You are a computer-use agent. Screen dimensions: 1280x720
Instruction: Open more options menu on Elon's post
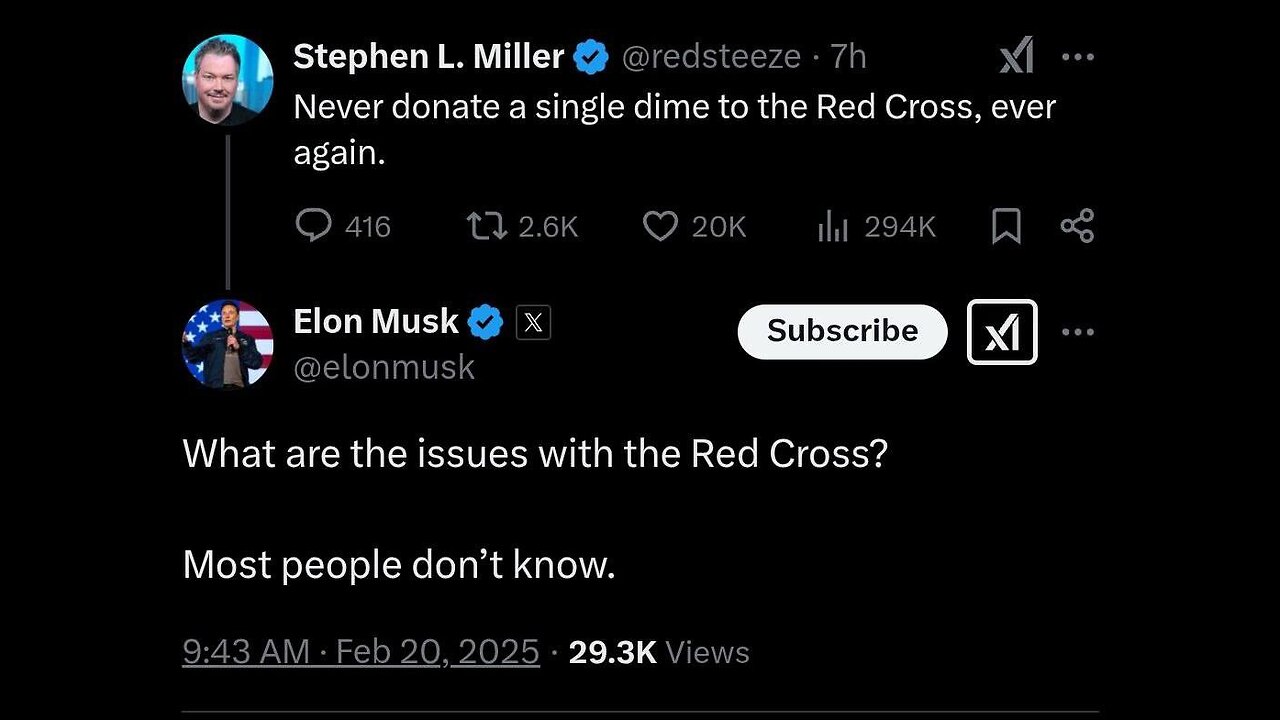[x=1078, y=332]
